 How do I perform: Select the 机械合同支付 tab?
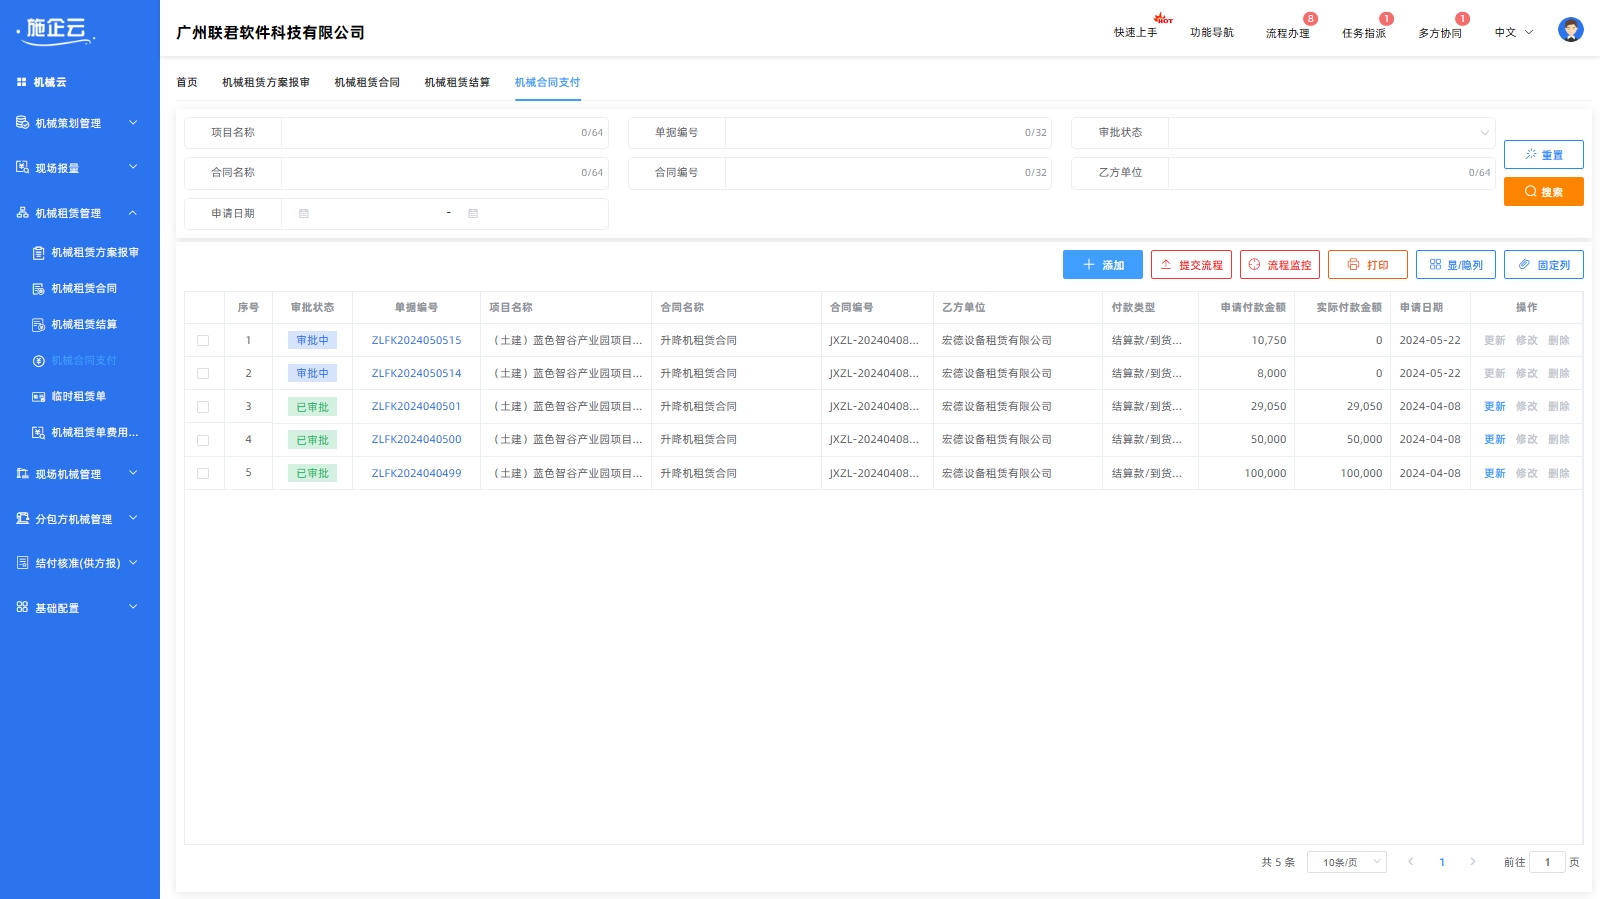pyautogui.click(x=547, y=82)
